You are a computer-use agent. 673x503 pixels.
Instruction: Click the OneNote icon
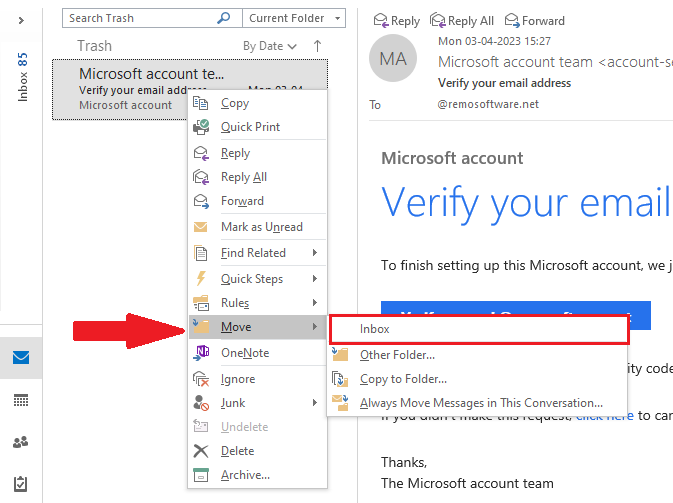200,353
